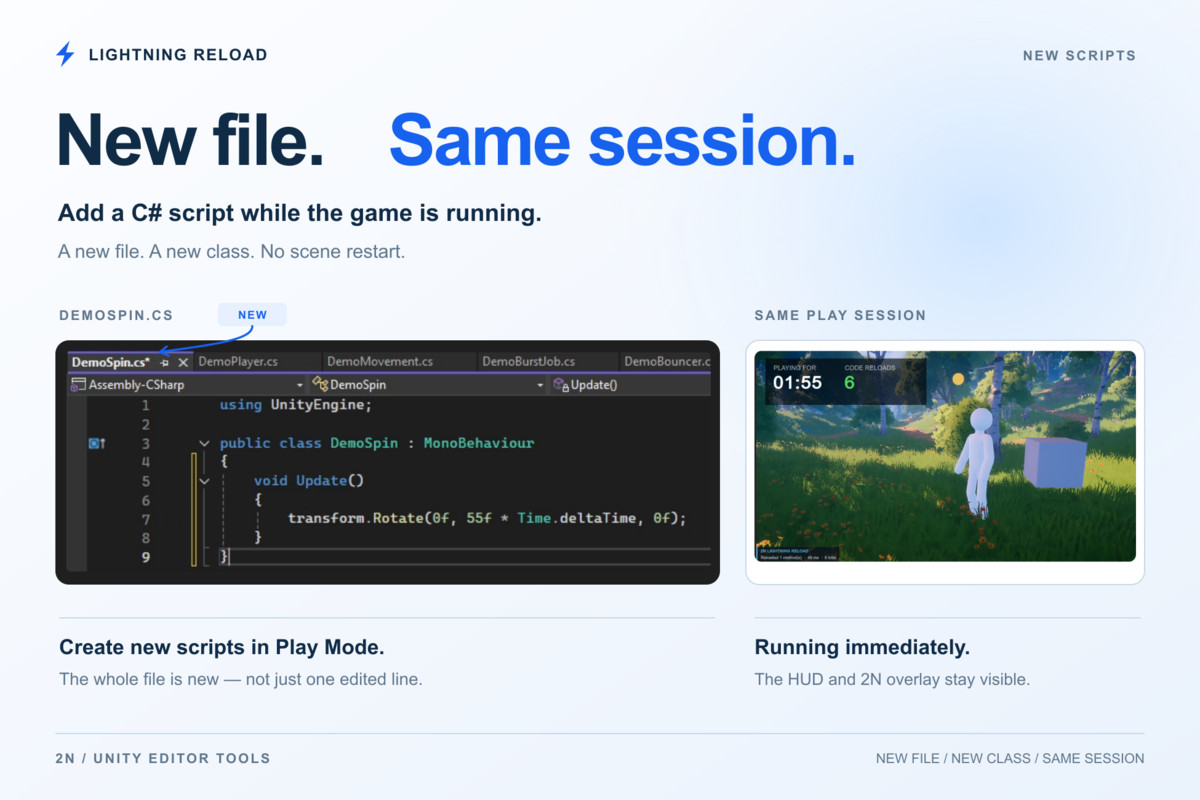Viewport: 1200px width, 800px height.
Task: Click the Update() method icon in navigation bar
Action: click(x=561, y=385)
